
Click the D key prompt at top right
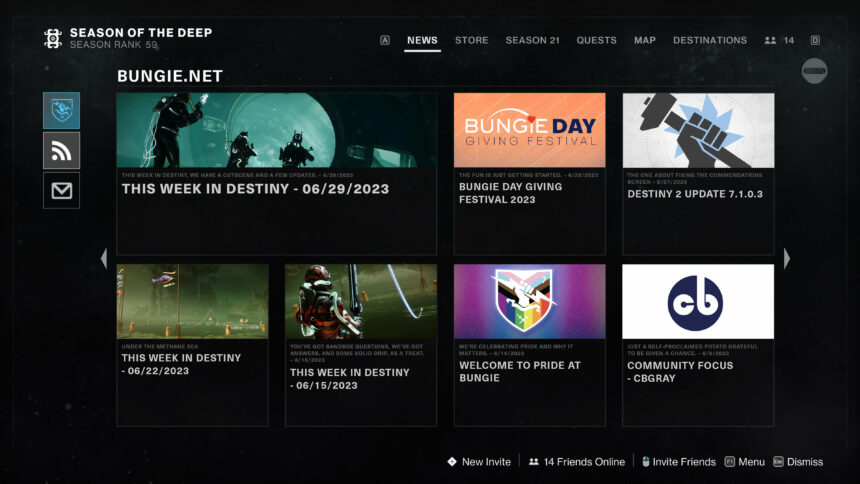pyautogui.click(x=815, y=40)
